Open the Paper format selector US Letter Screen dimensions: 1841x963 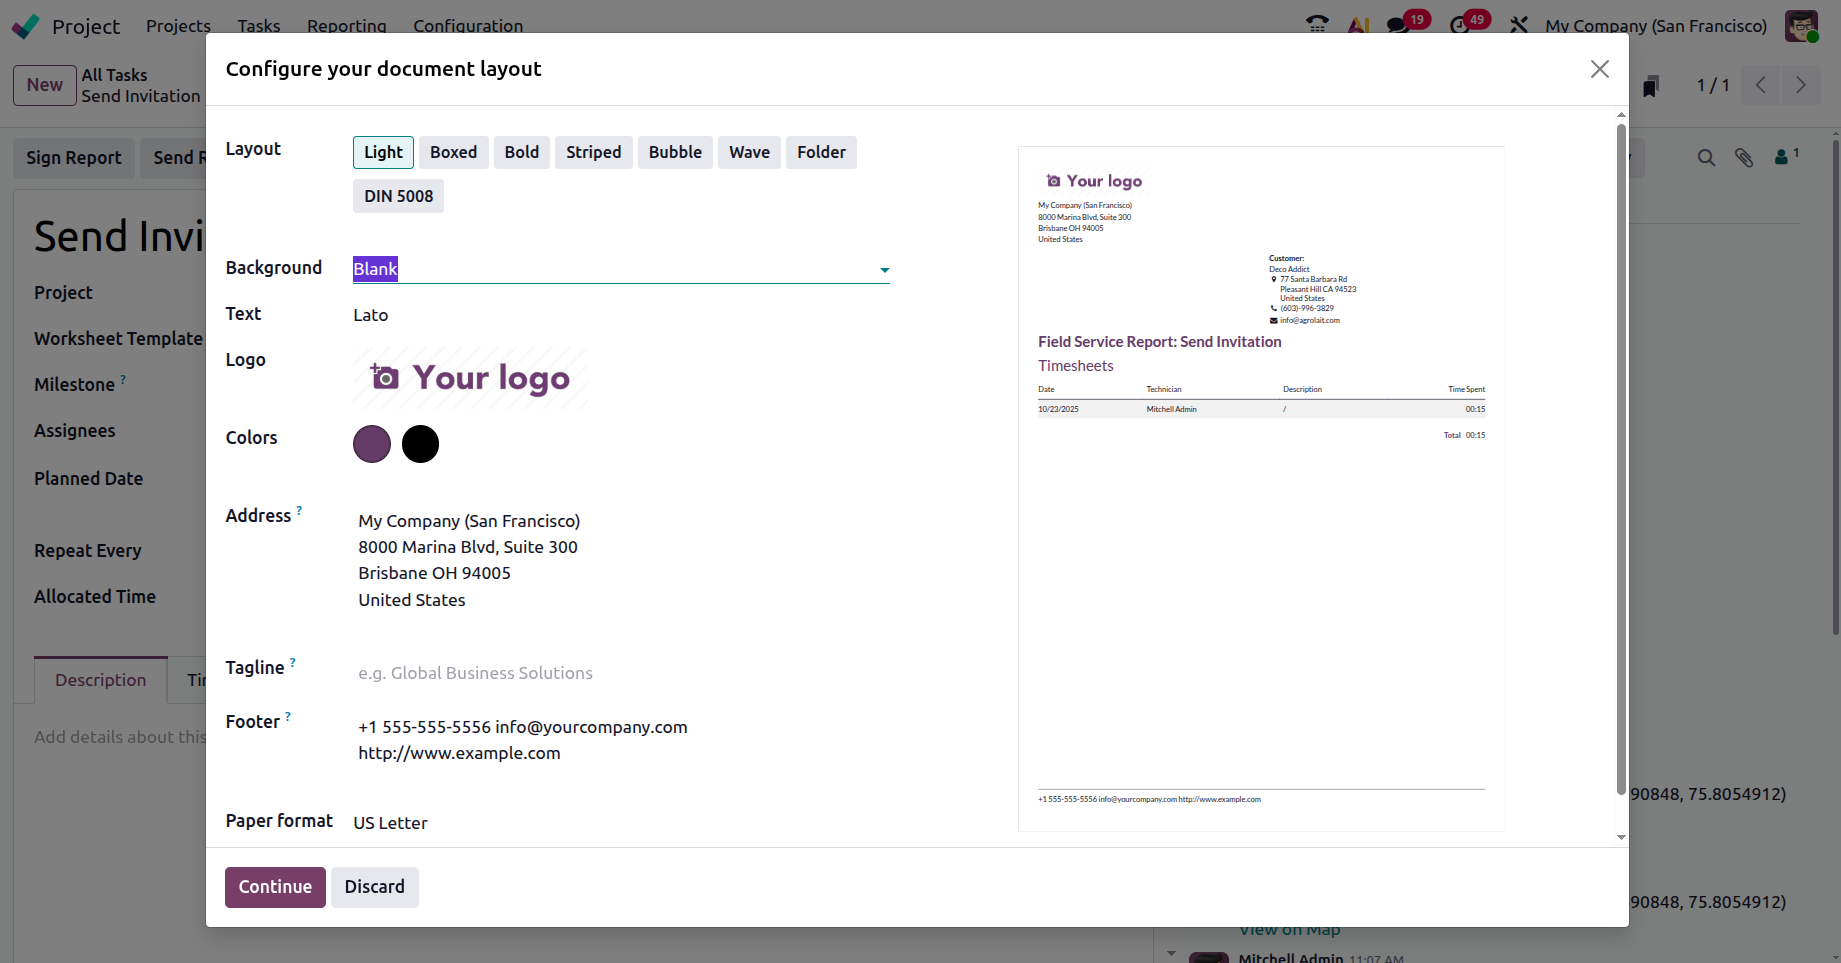(x=390, y=823)
